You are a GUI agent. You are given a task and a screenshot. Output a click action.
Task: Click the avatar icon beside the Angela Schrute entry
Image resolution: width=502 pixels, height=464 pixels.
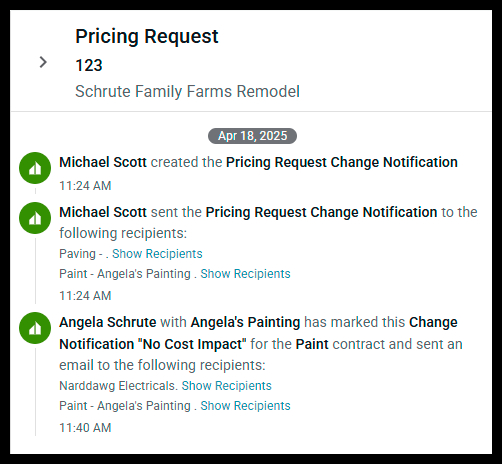[x=35, y=328]
